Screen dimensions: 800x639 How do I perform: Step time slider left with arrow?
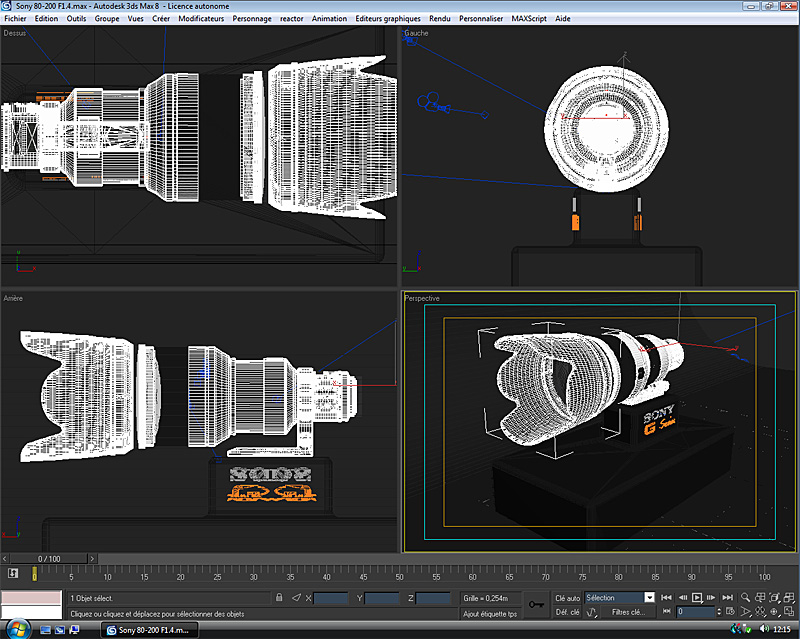[5, 558]
